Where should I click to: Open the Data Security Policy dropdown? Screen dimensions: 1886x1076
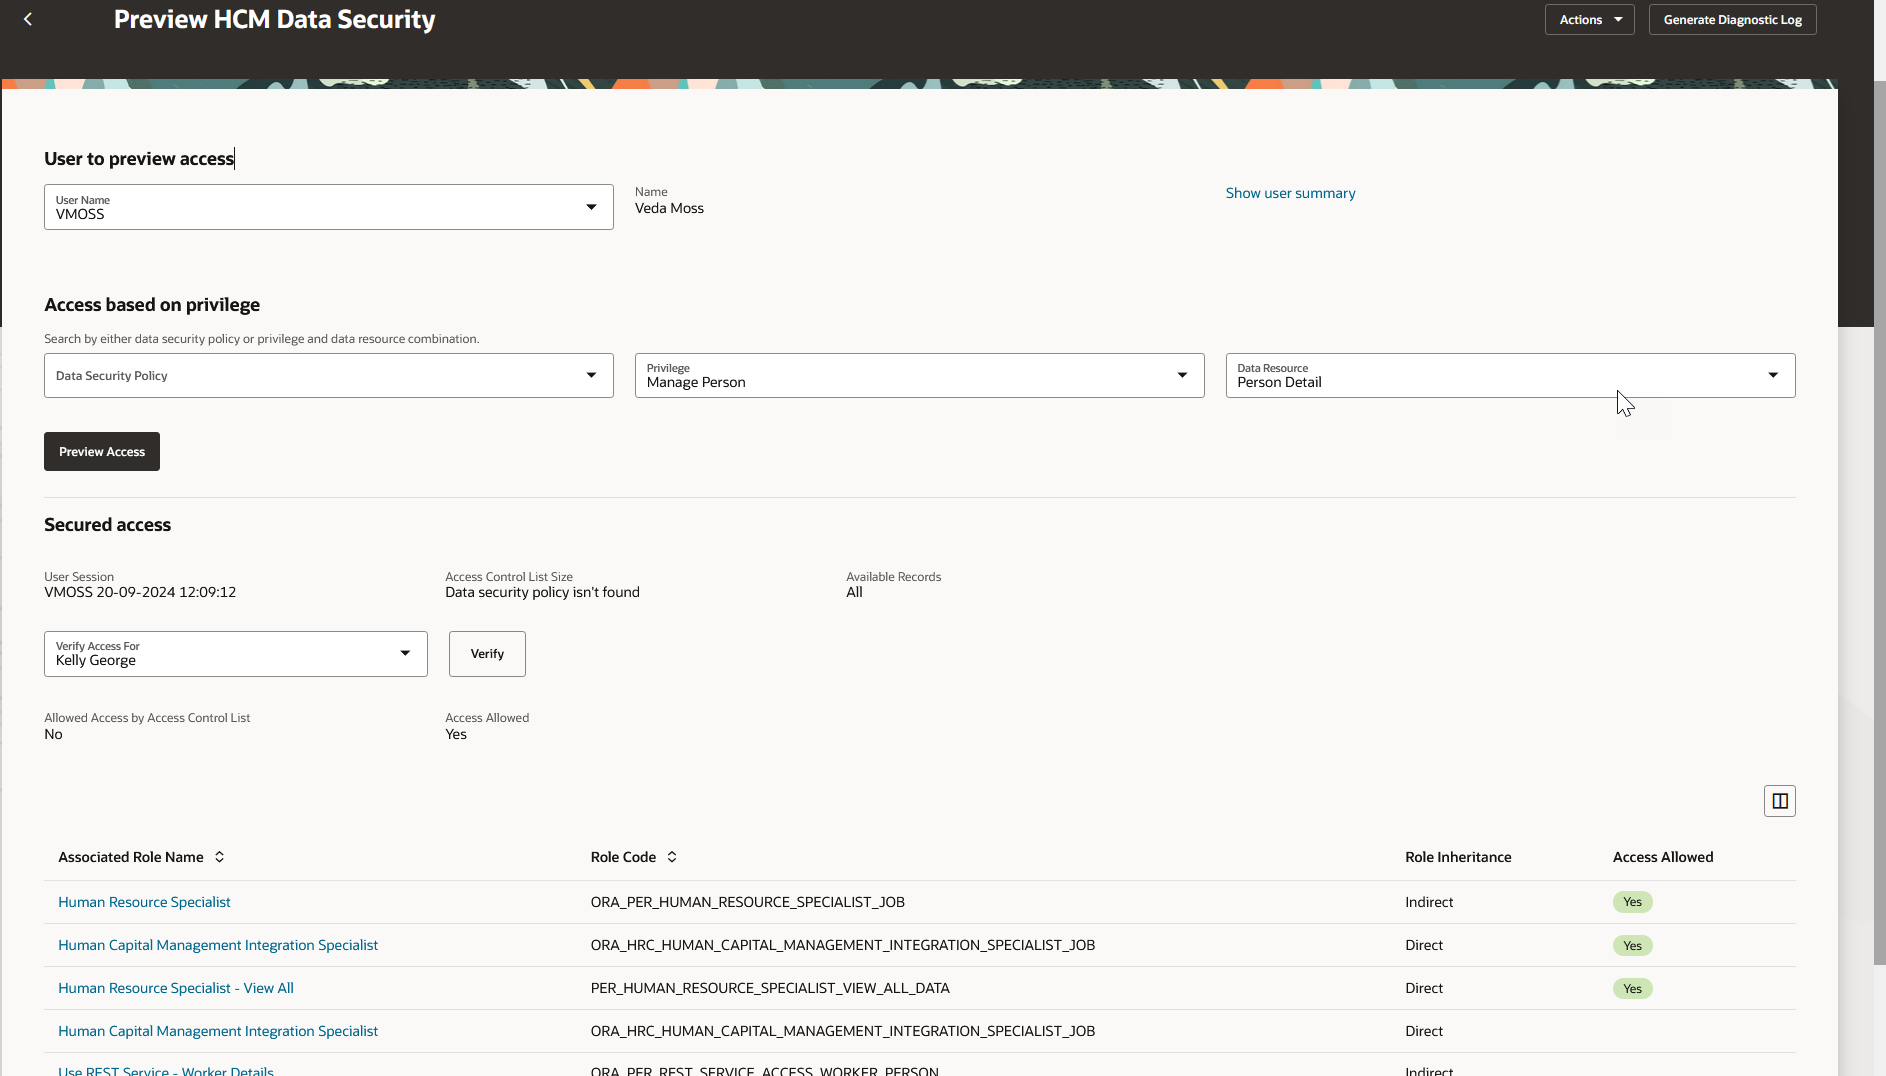[x=591, y=375]
